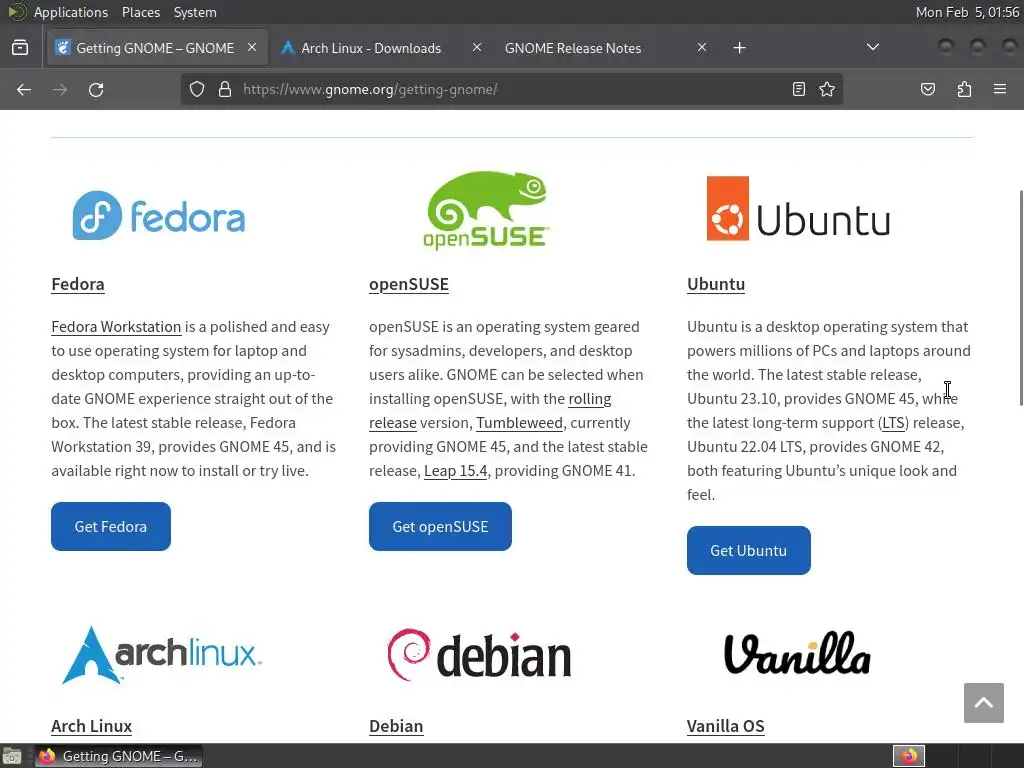Click the Ubuntu logo image

(x=798, y=208)
